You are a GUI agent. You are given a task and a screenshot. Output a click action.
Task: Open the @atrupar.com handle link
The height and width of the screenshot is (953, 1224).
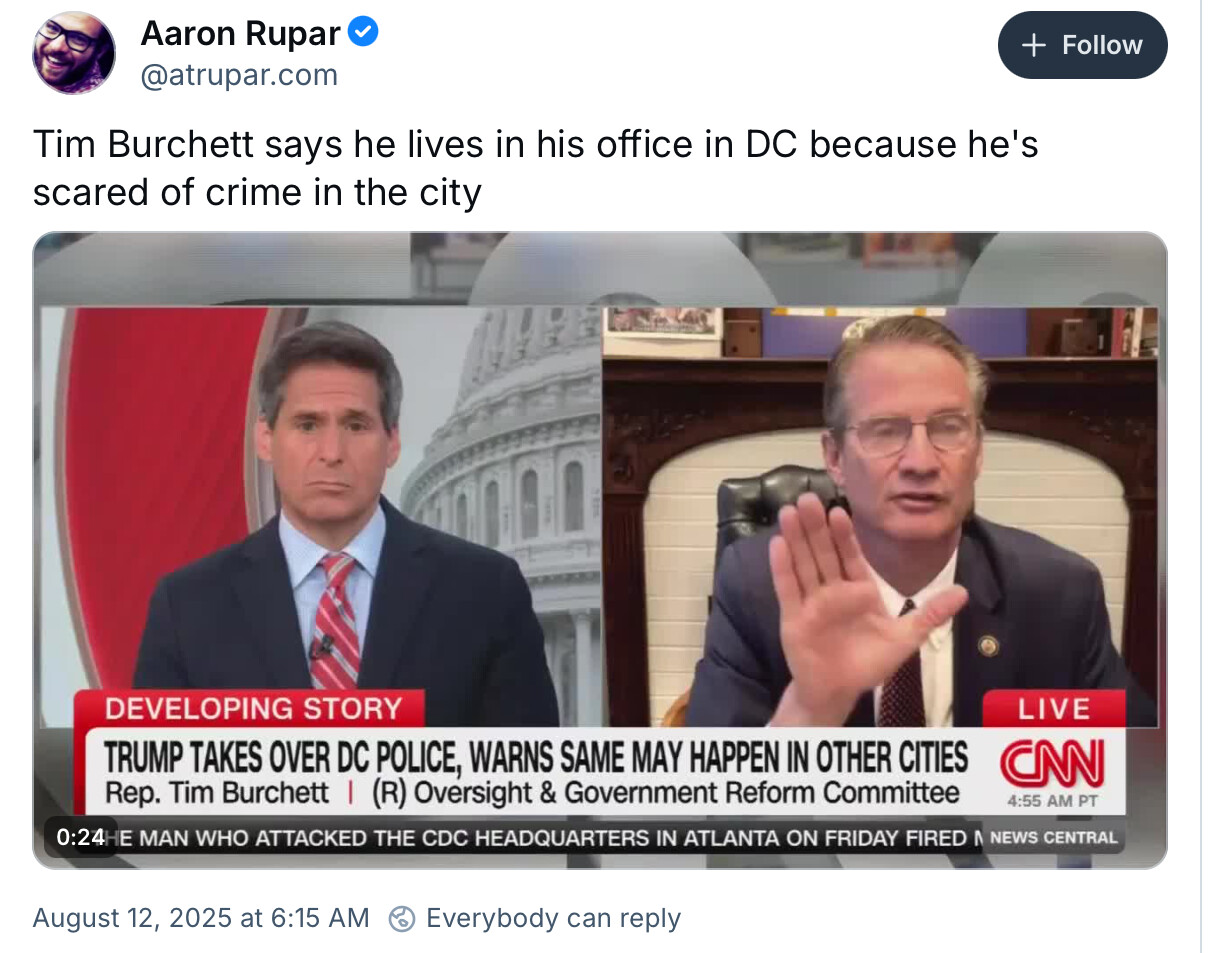[239, 75]
